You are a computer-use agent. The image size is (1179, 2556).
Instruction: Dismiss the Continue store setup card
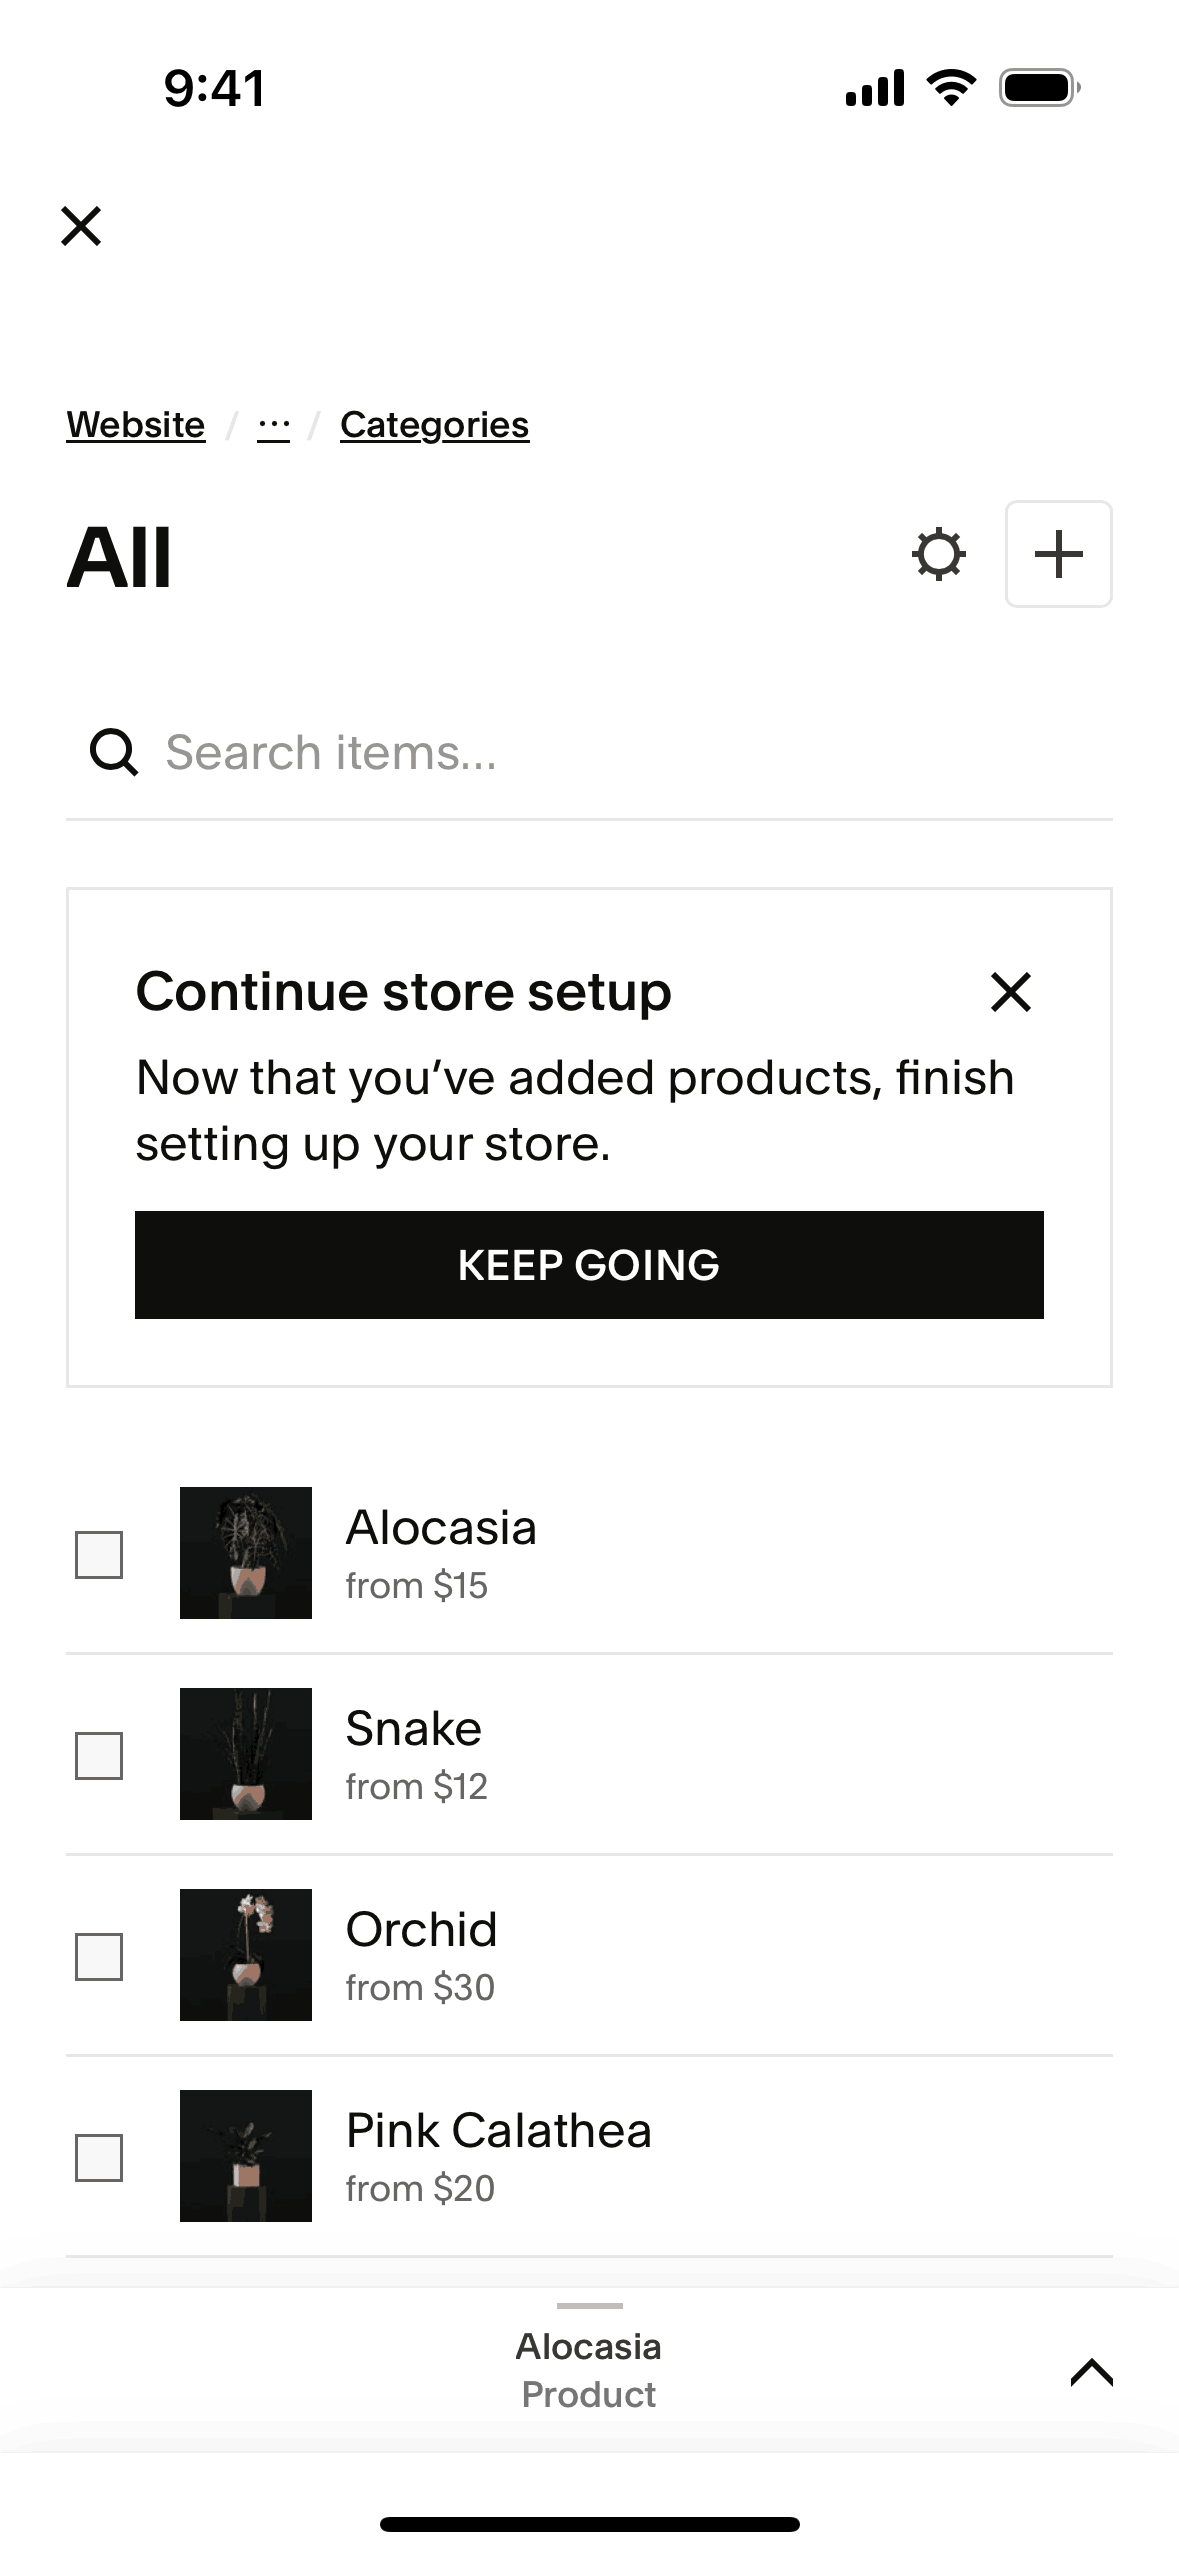coord(1010,992)
